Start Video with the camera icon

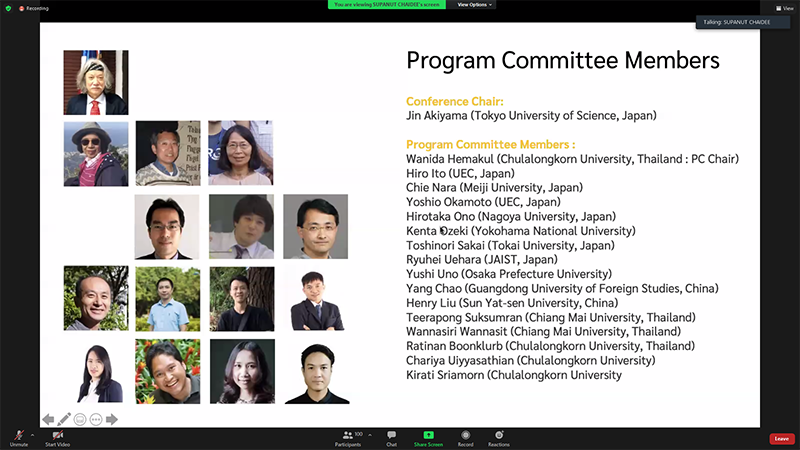[x=58, y=438]
